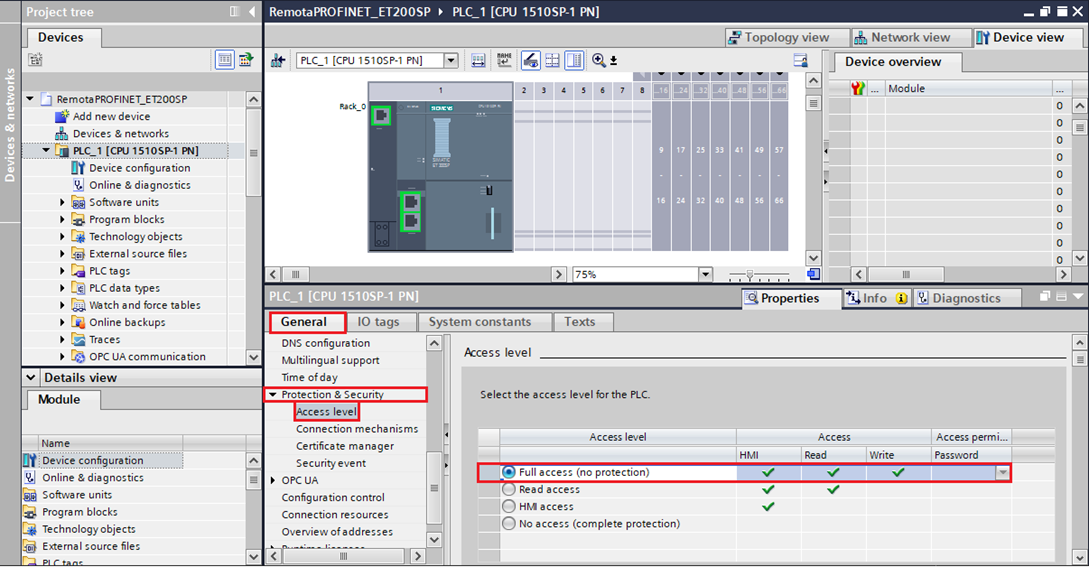1089x567 pixels.
Task: Open Connection mechanisms in Protection & Security
Action: (x=356, y=429)
